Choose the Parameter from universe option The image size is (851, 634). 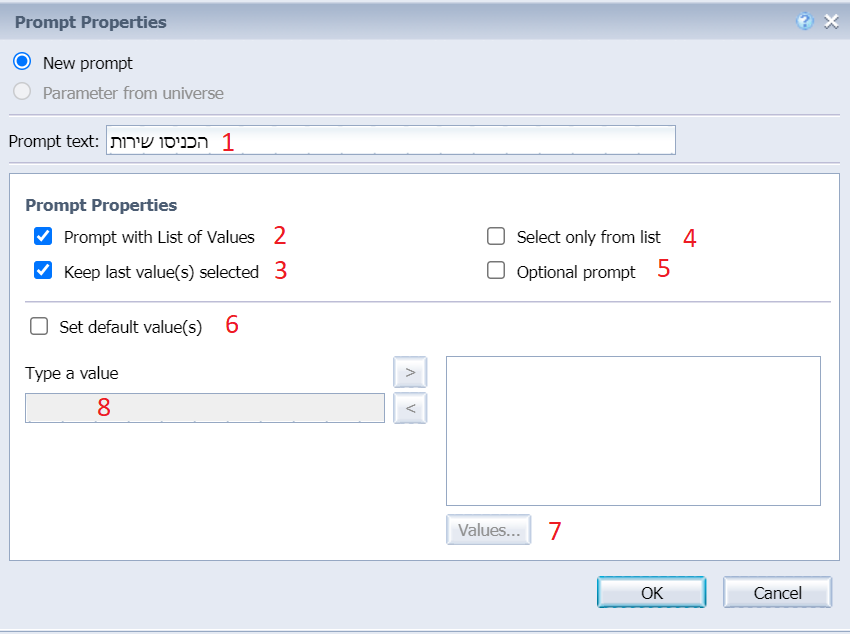tap(22, 92)
